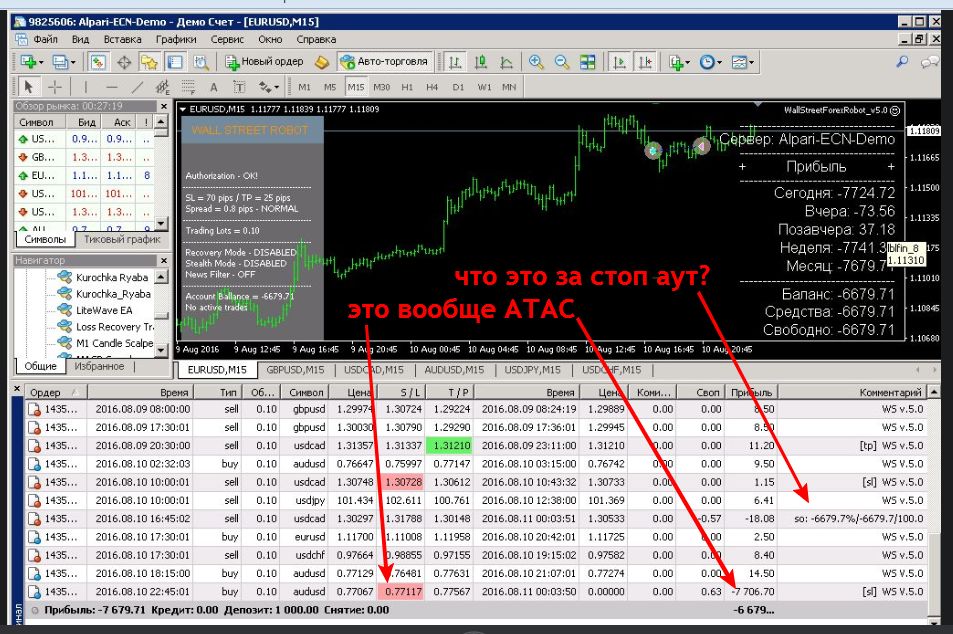This screenshot has width=953, height=634.
Task: Toggle the Авто-торговля button
Action: point(384,61)
